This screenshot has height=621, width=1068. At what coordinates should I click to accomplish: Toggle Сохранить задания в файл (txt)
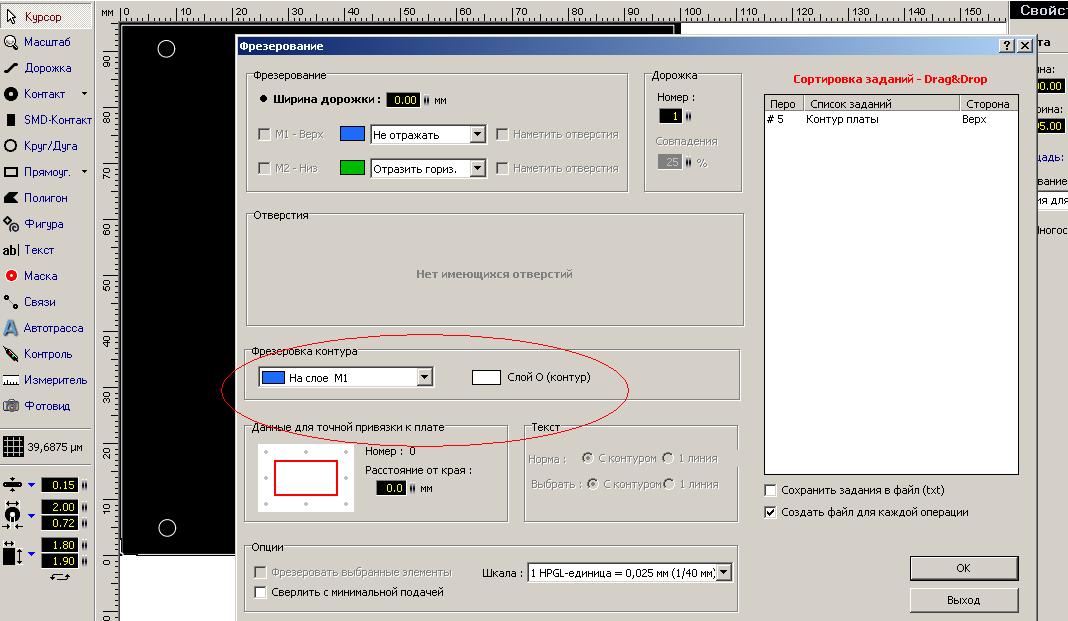click(x=770, y=490)
